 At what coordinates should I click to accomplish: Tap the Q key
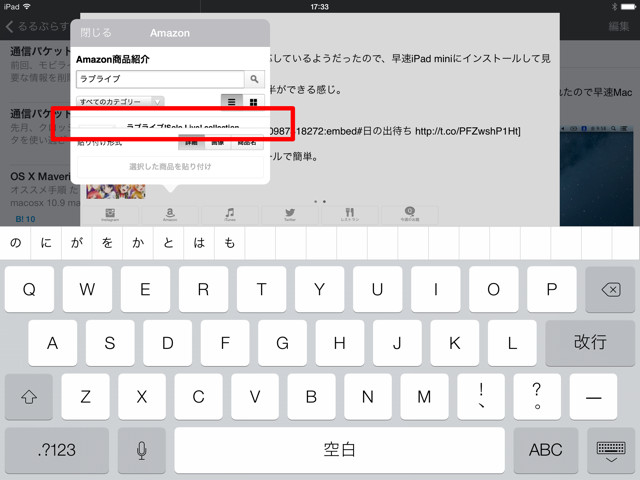[x=29, y=289]
